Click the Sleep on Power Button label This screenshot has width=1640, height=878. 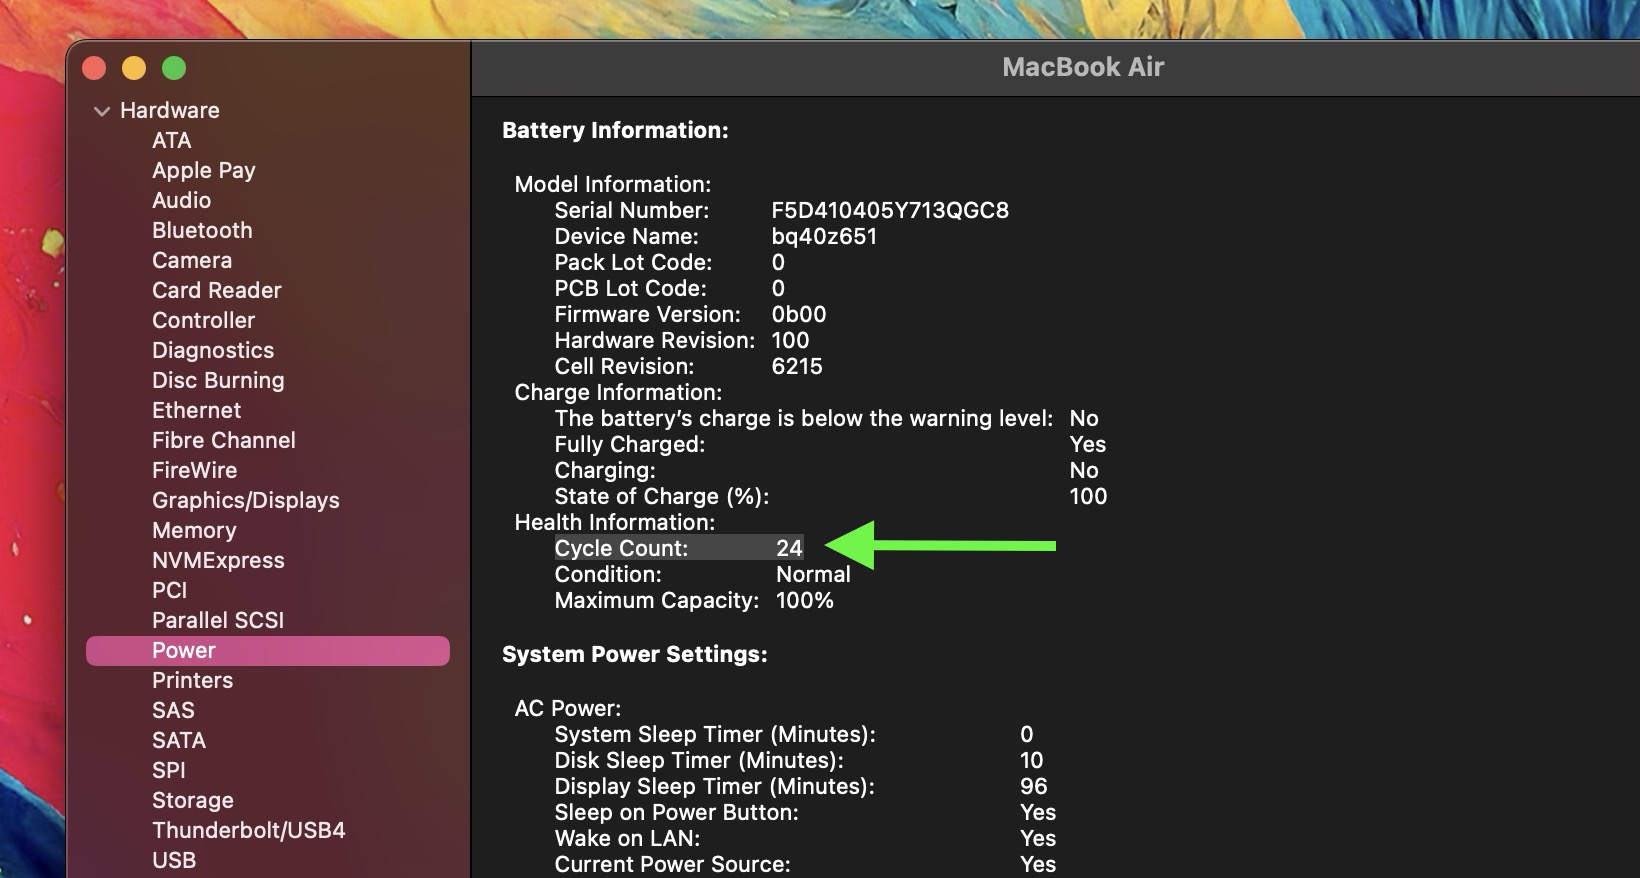tap(677, 812)
